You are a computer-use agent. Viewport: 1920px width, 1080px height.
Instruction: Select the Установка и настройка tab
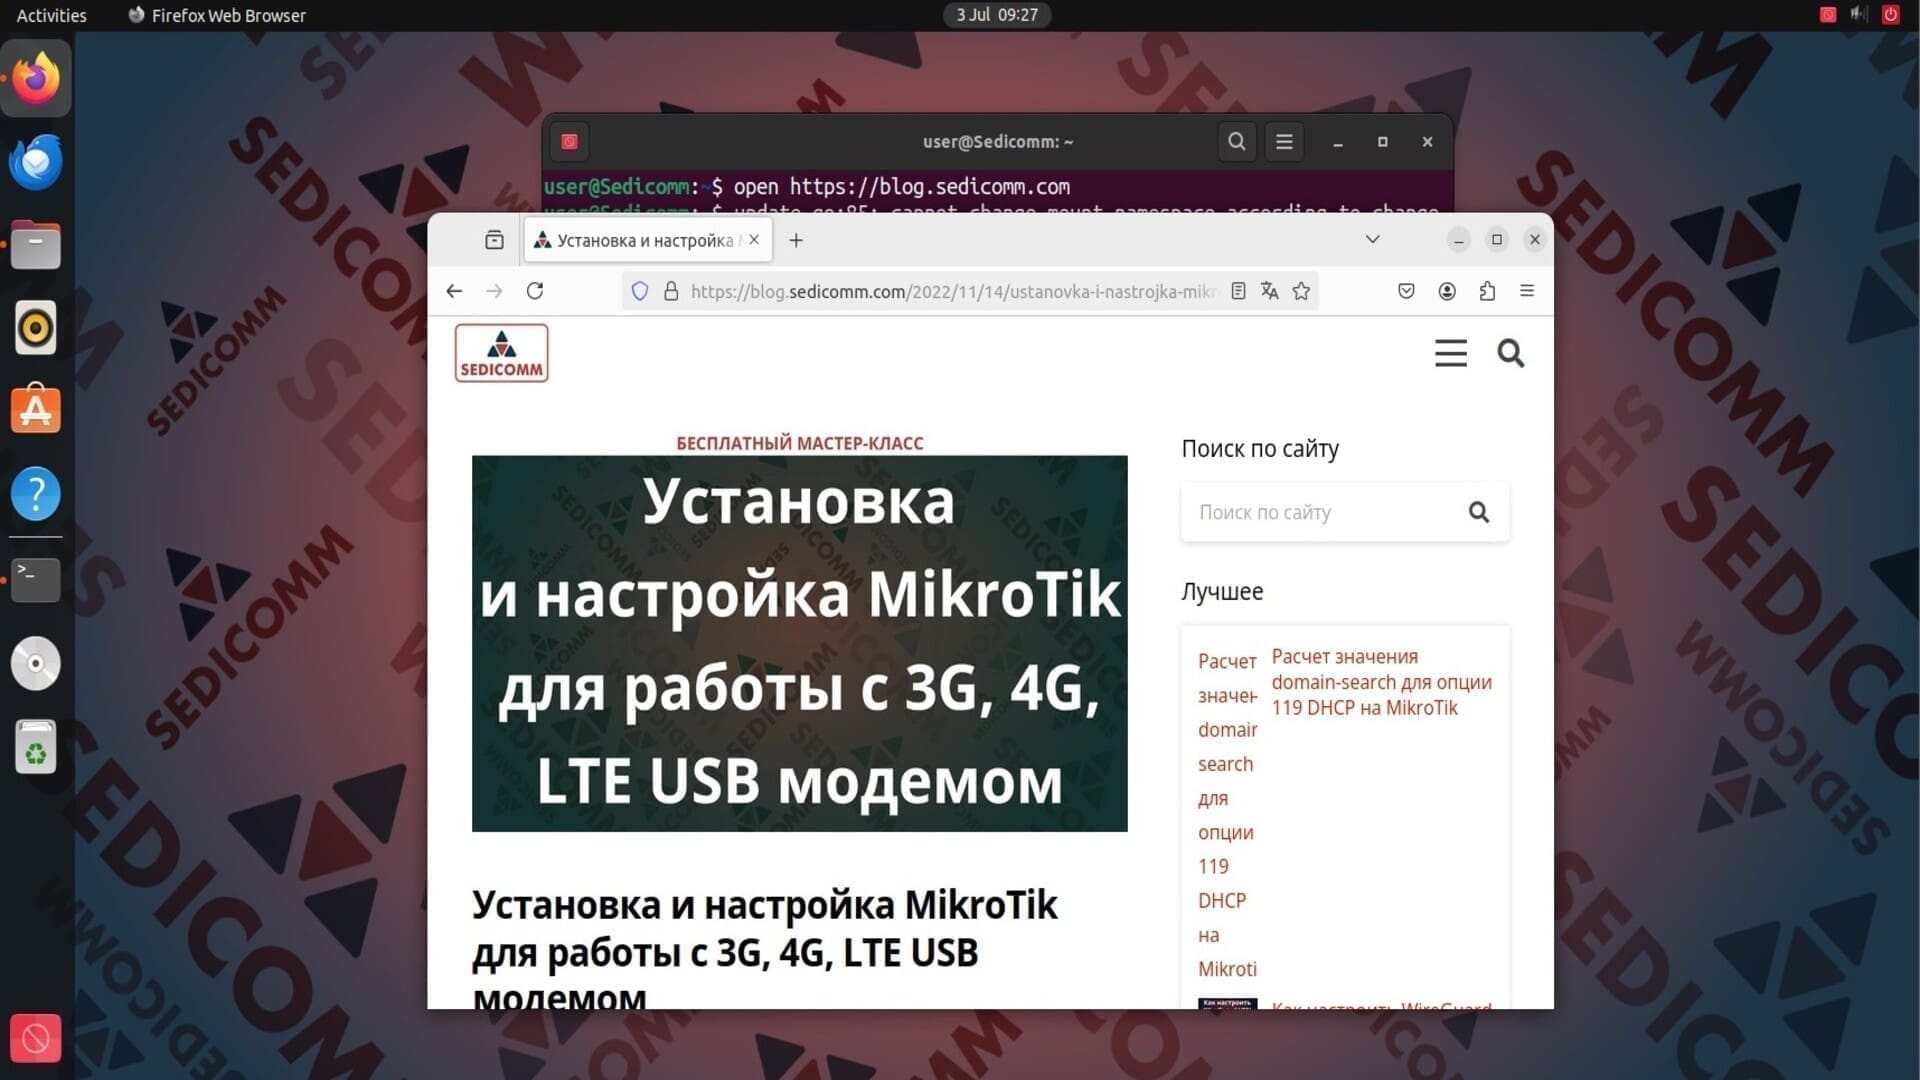coord(640,240)
